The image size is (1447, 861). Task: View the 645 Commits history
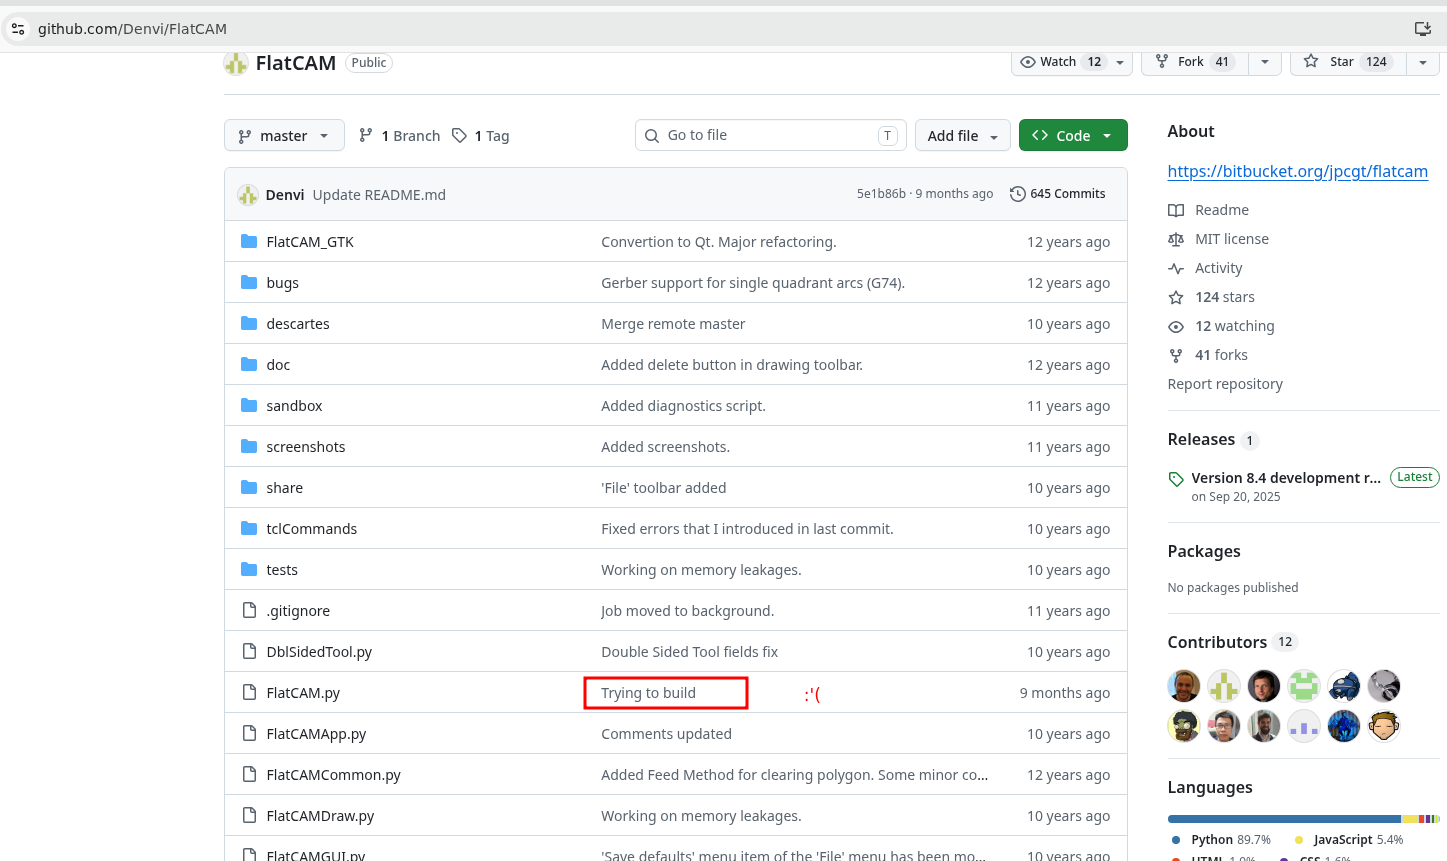(x=1057, y=194)
